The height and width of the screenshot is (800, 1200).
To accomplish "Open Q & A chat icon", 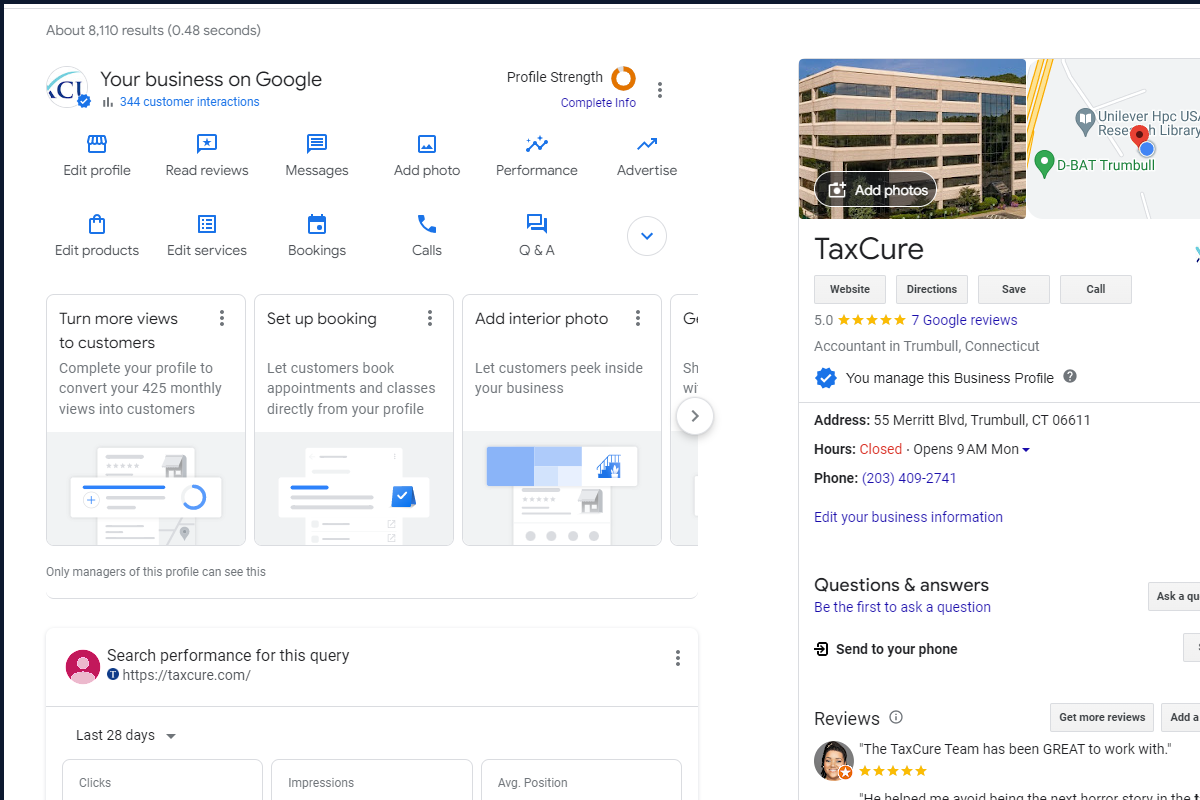I will coord(537,224).
